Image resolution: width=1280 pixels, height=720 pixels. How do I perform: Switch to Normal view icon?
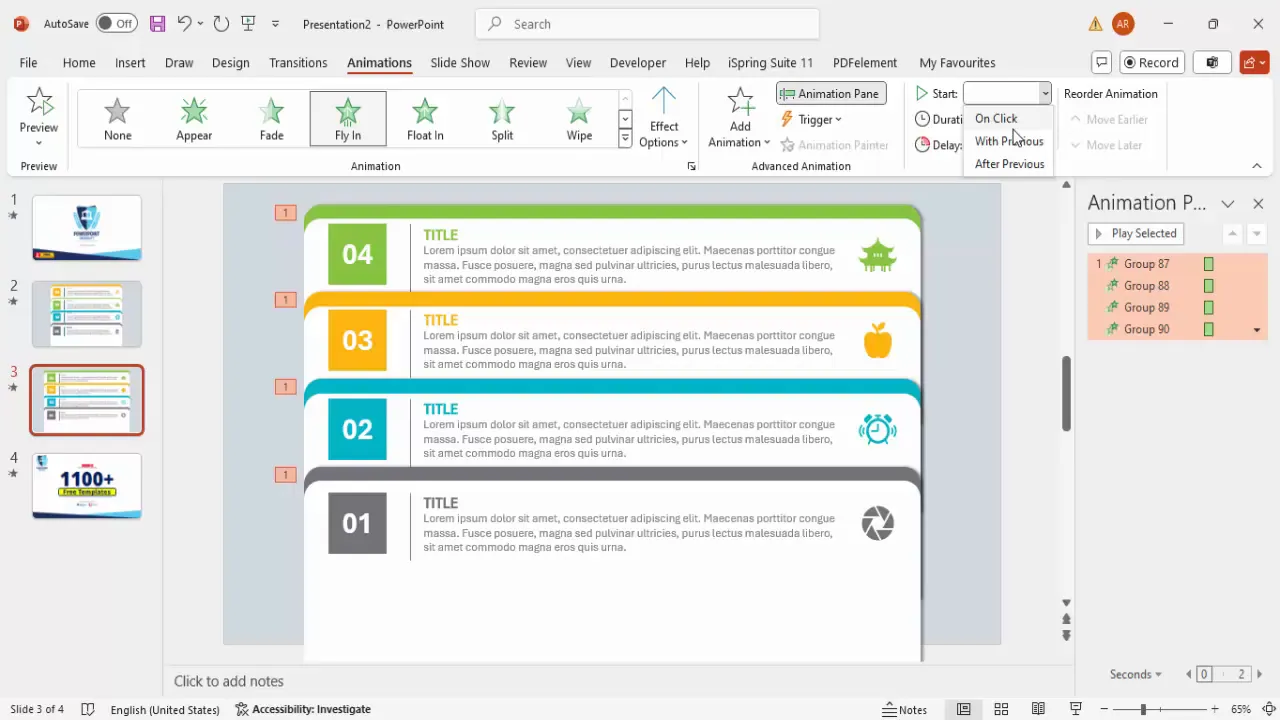tap(963, 709)
